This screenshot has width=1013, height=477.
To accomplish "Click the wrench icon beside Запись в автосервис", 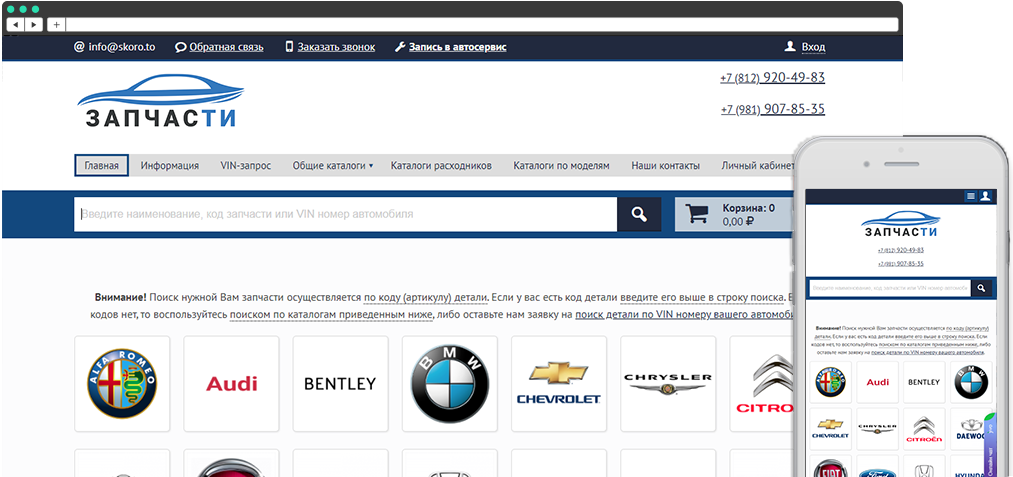I will [x=400, y=47].
